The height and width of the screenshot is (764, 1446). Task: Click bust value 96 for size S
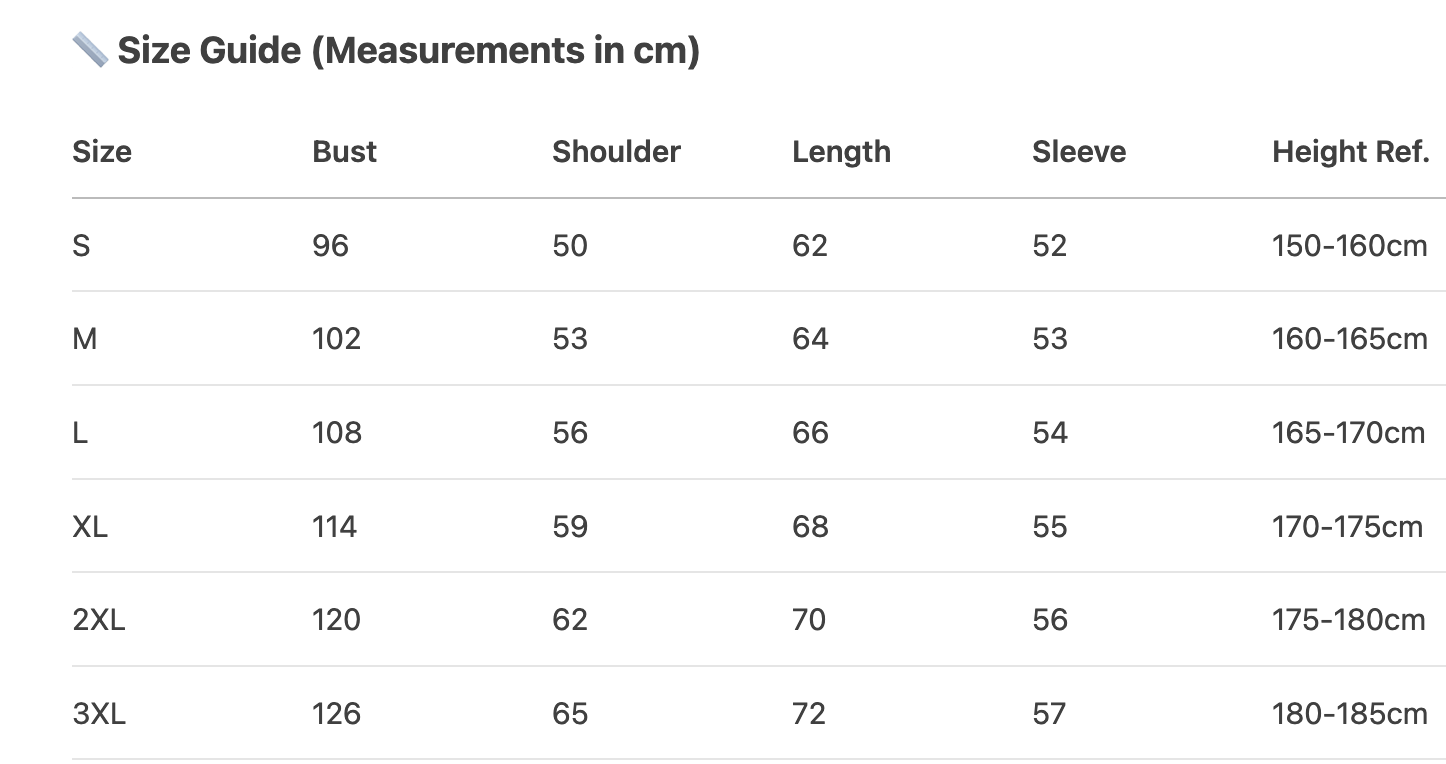click(330, 246)
